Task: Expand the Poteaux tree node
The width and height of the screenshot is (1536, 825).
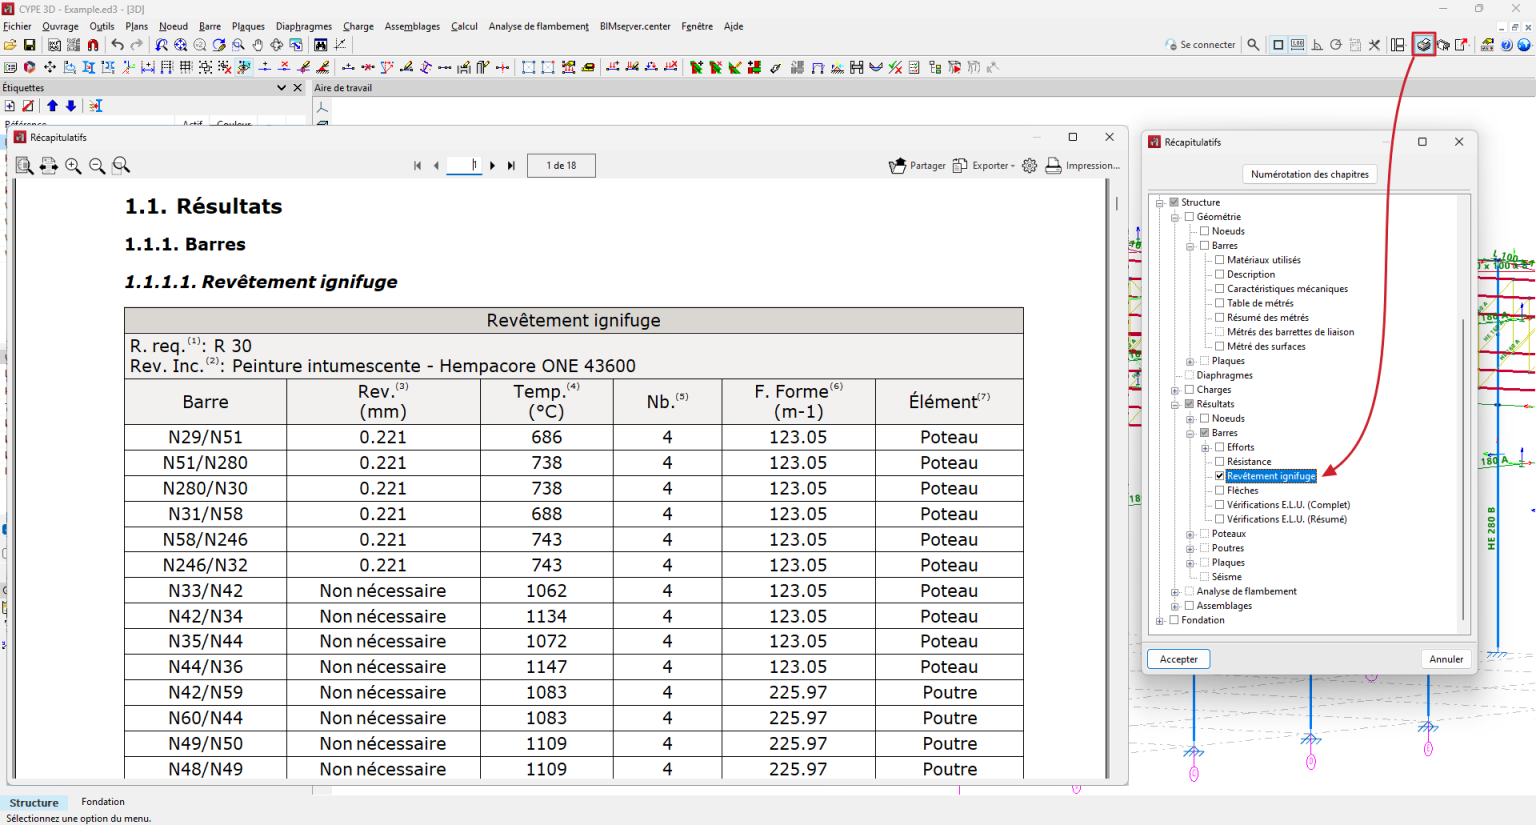Action: [1190, 534]
